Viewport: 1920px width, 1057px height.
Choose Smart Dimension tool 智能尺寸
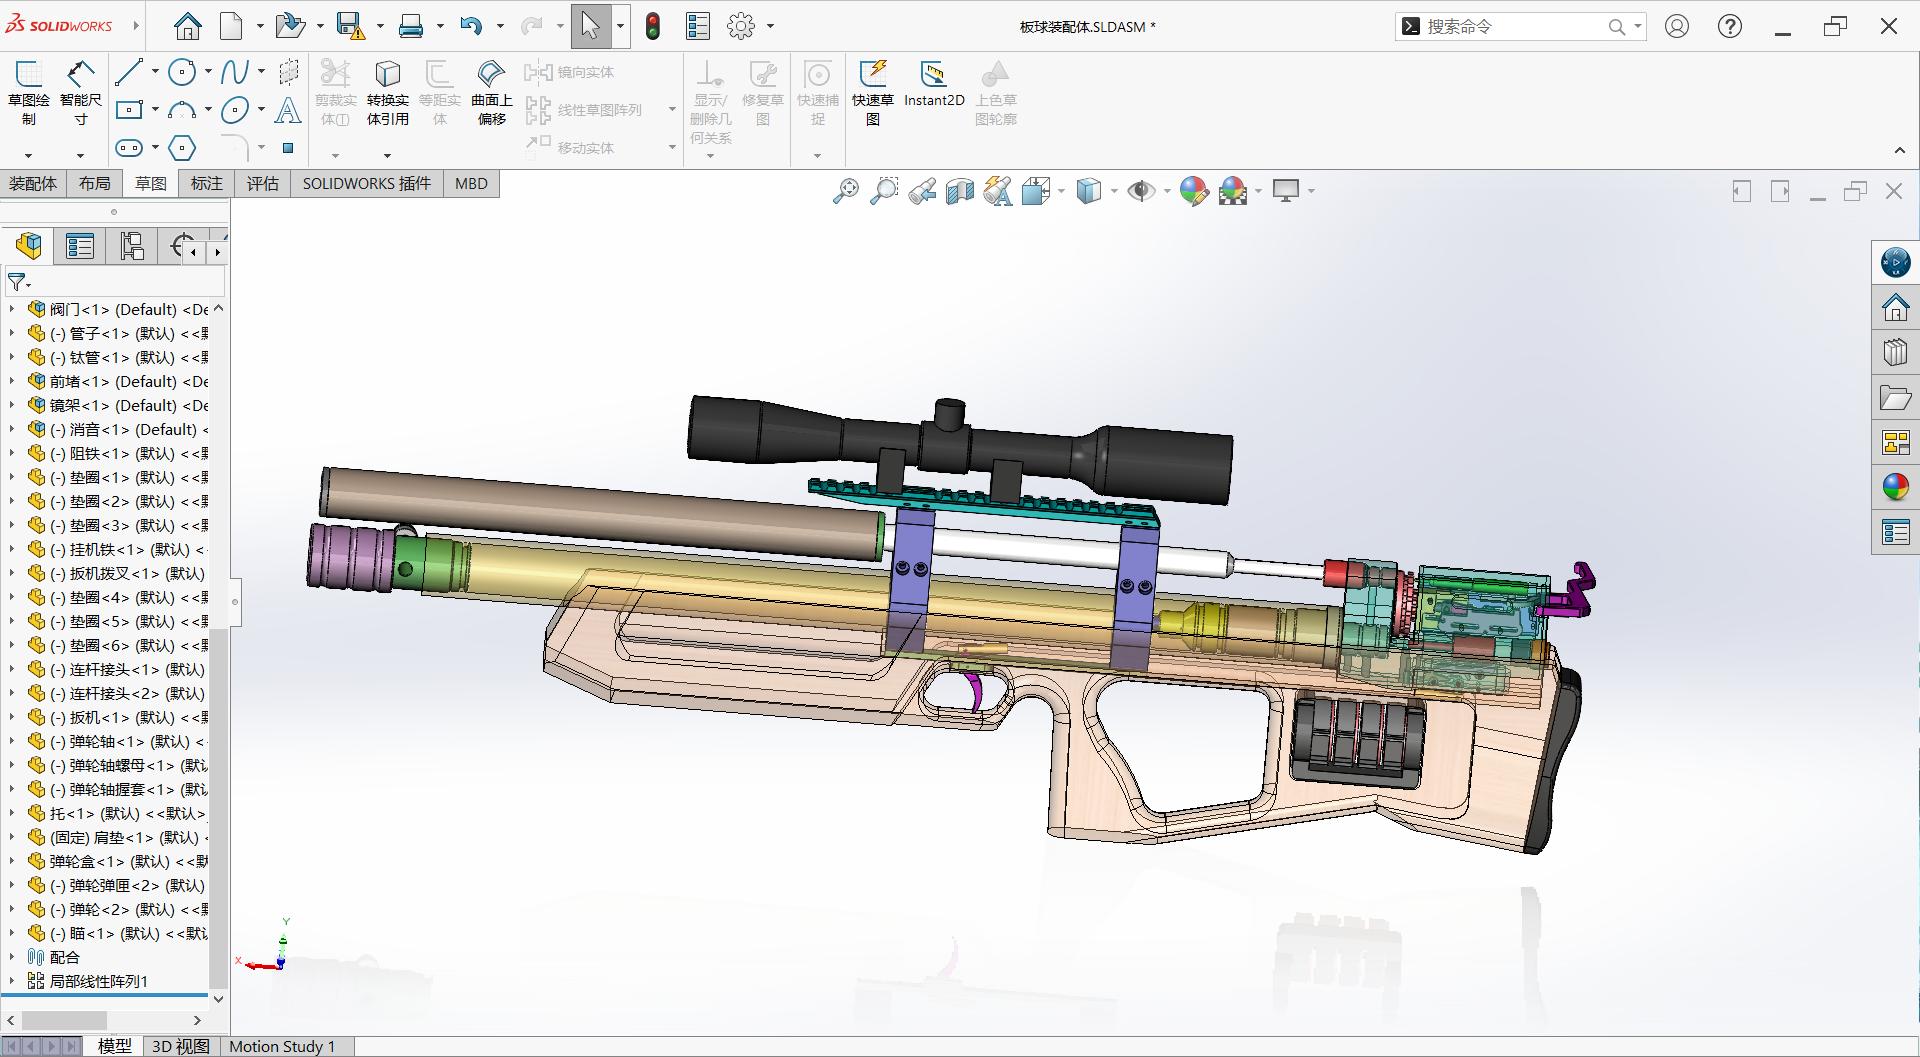[x=81, y=93]
